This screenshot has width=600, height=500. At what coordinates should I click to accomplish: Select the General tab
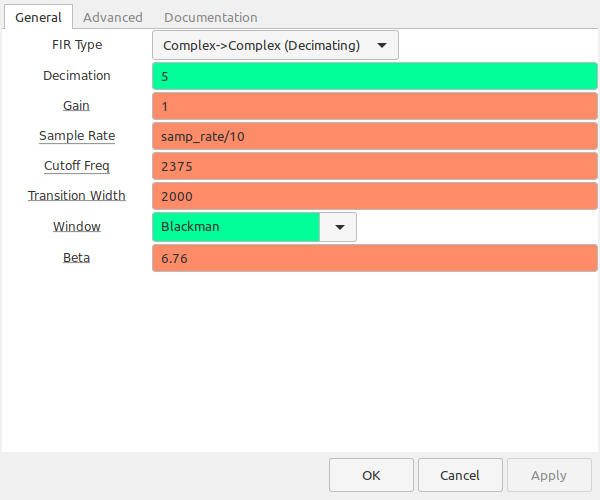38,17
